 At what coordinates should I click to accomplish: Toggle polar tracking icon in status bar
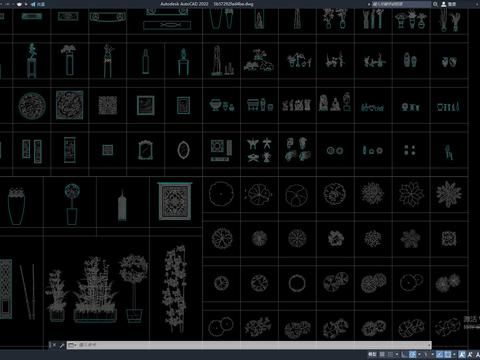(x=413, y=354)
